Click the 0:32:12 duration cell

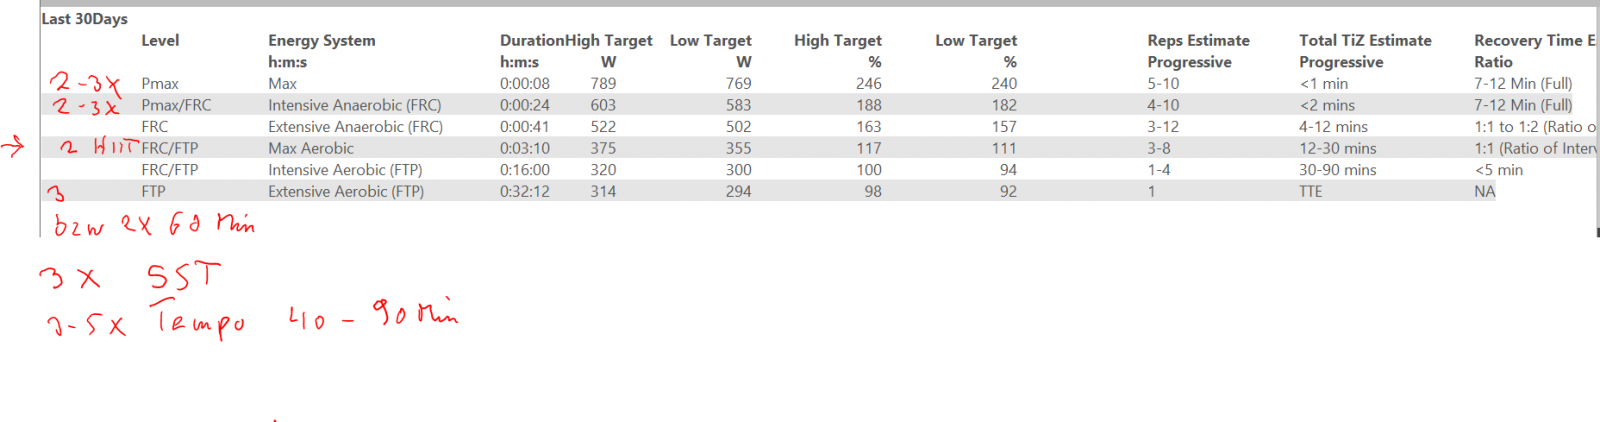[x=525, y=191]
